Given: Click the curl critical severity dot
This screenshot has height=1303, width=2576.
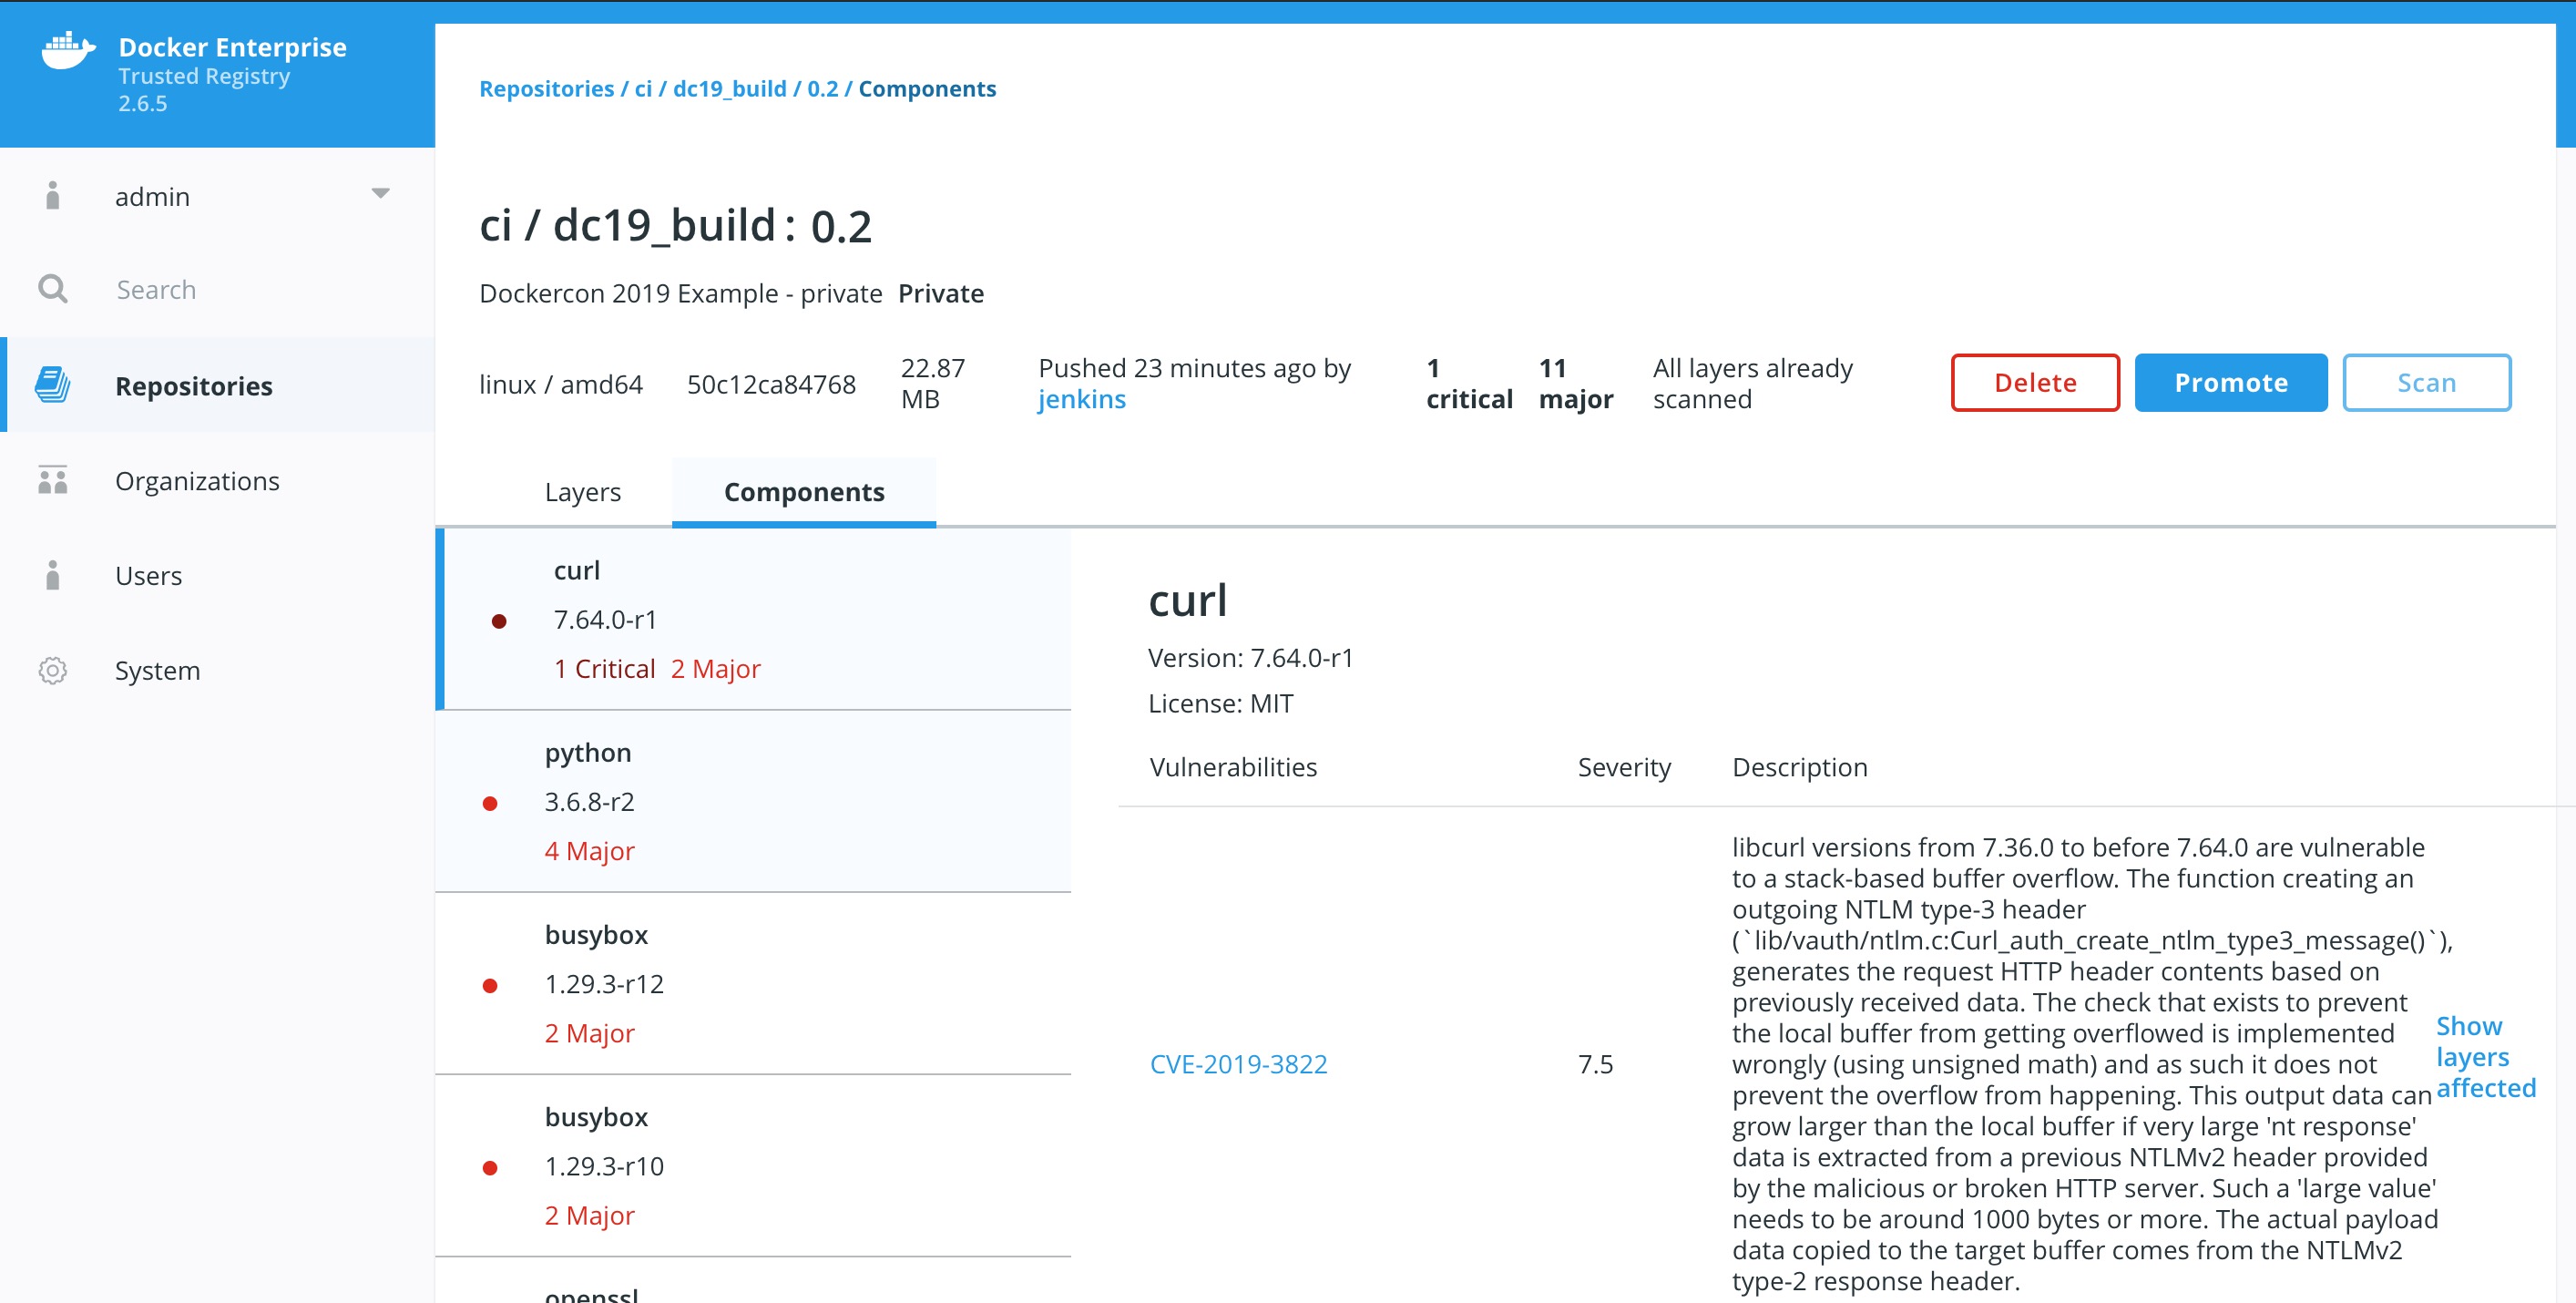Looking at the screenshot, I should pos(499,621).
